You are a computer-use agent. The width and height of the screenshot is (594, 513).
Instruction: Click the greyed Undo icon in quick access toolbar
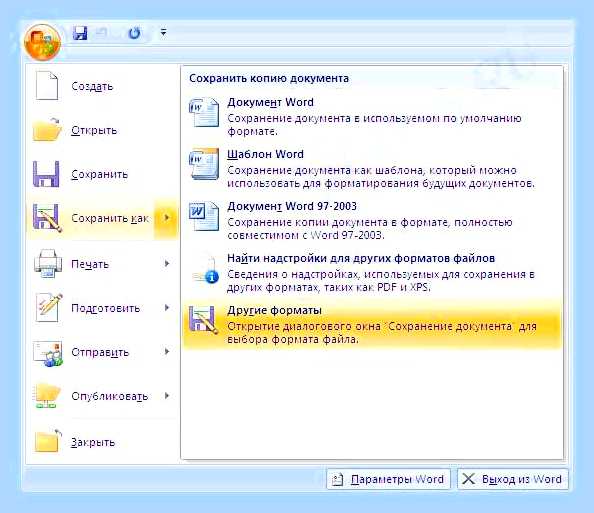point(102,33)
